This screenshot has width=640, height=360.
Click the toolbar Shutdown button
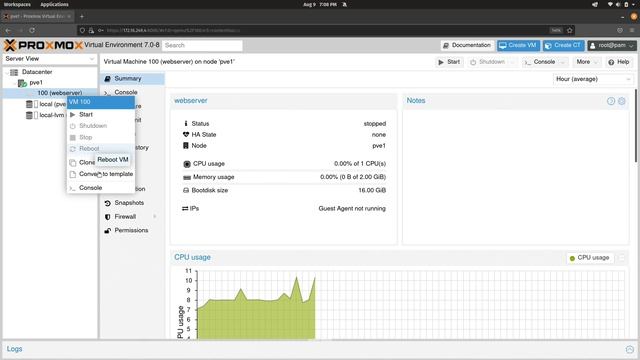[487, 62]
